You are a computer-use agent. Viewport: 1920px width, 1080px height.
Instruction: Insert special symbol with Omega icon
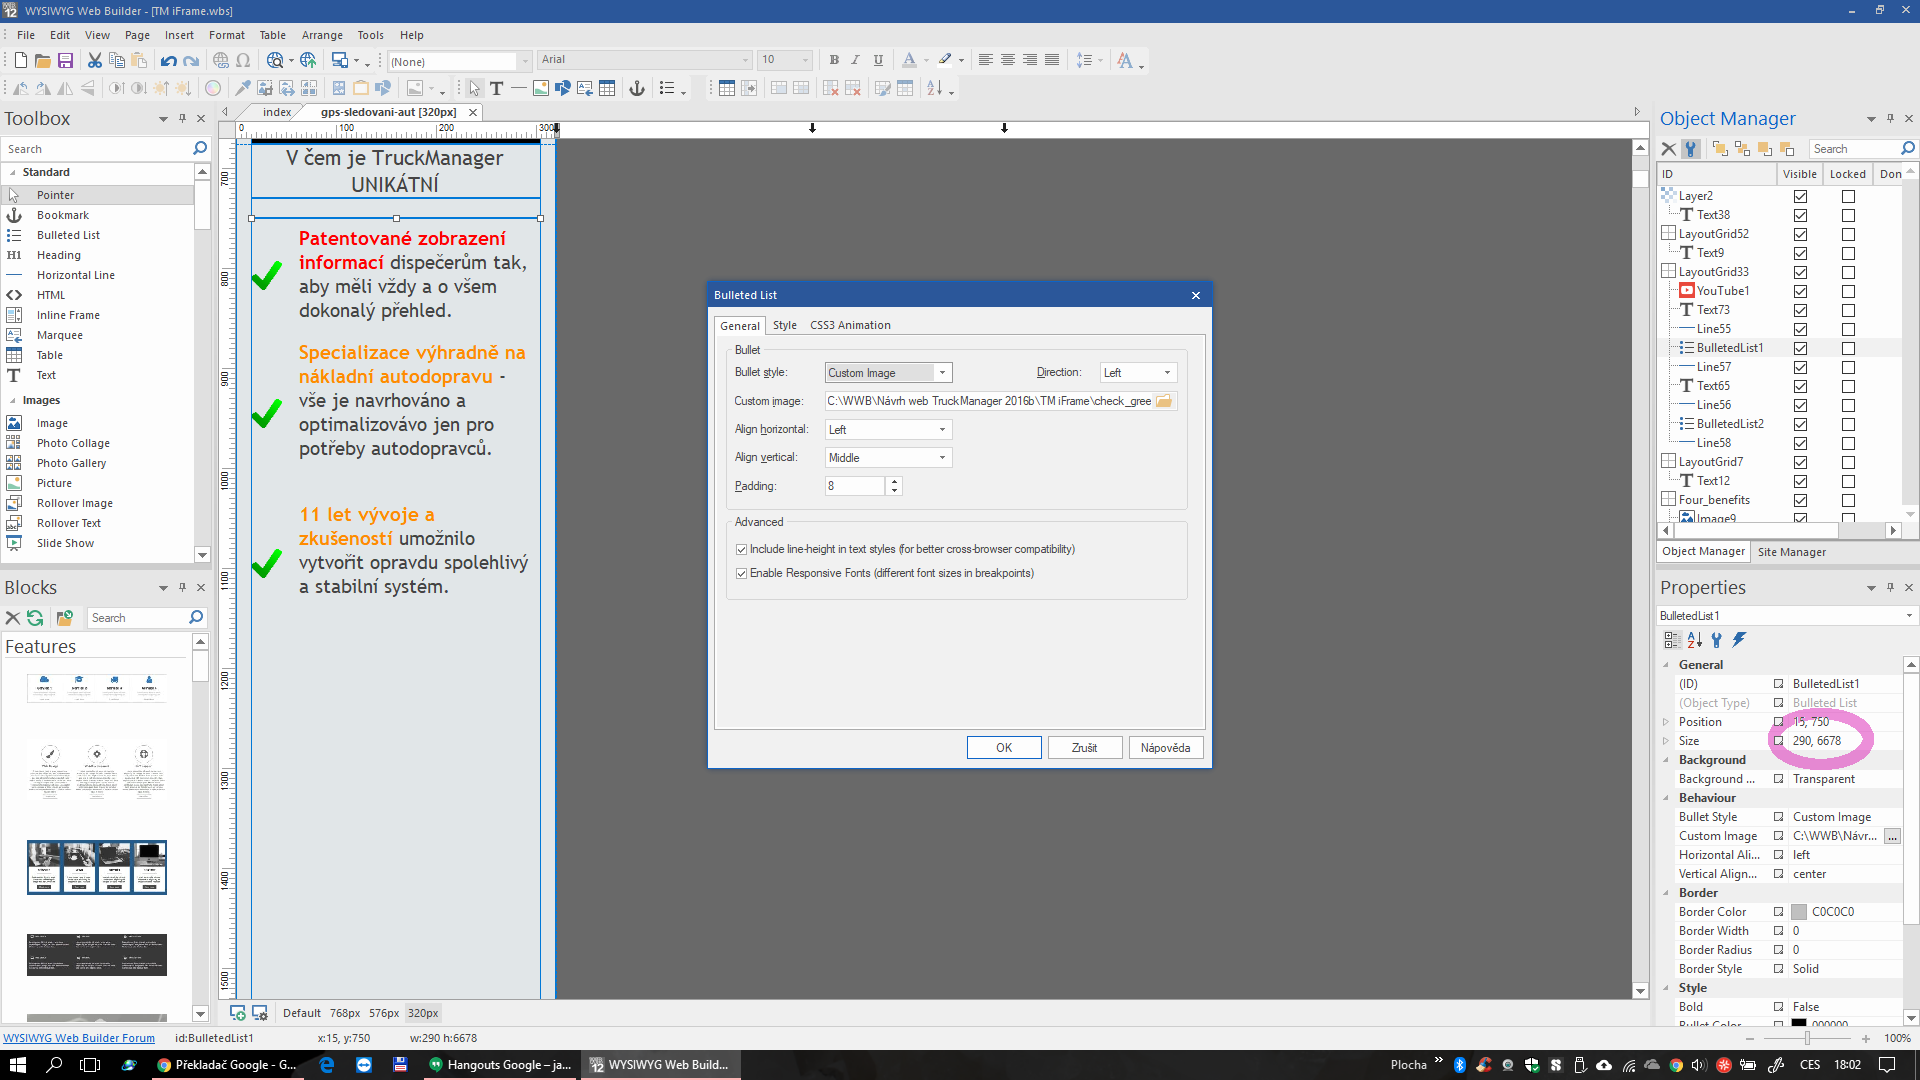243,61
